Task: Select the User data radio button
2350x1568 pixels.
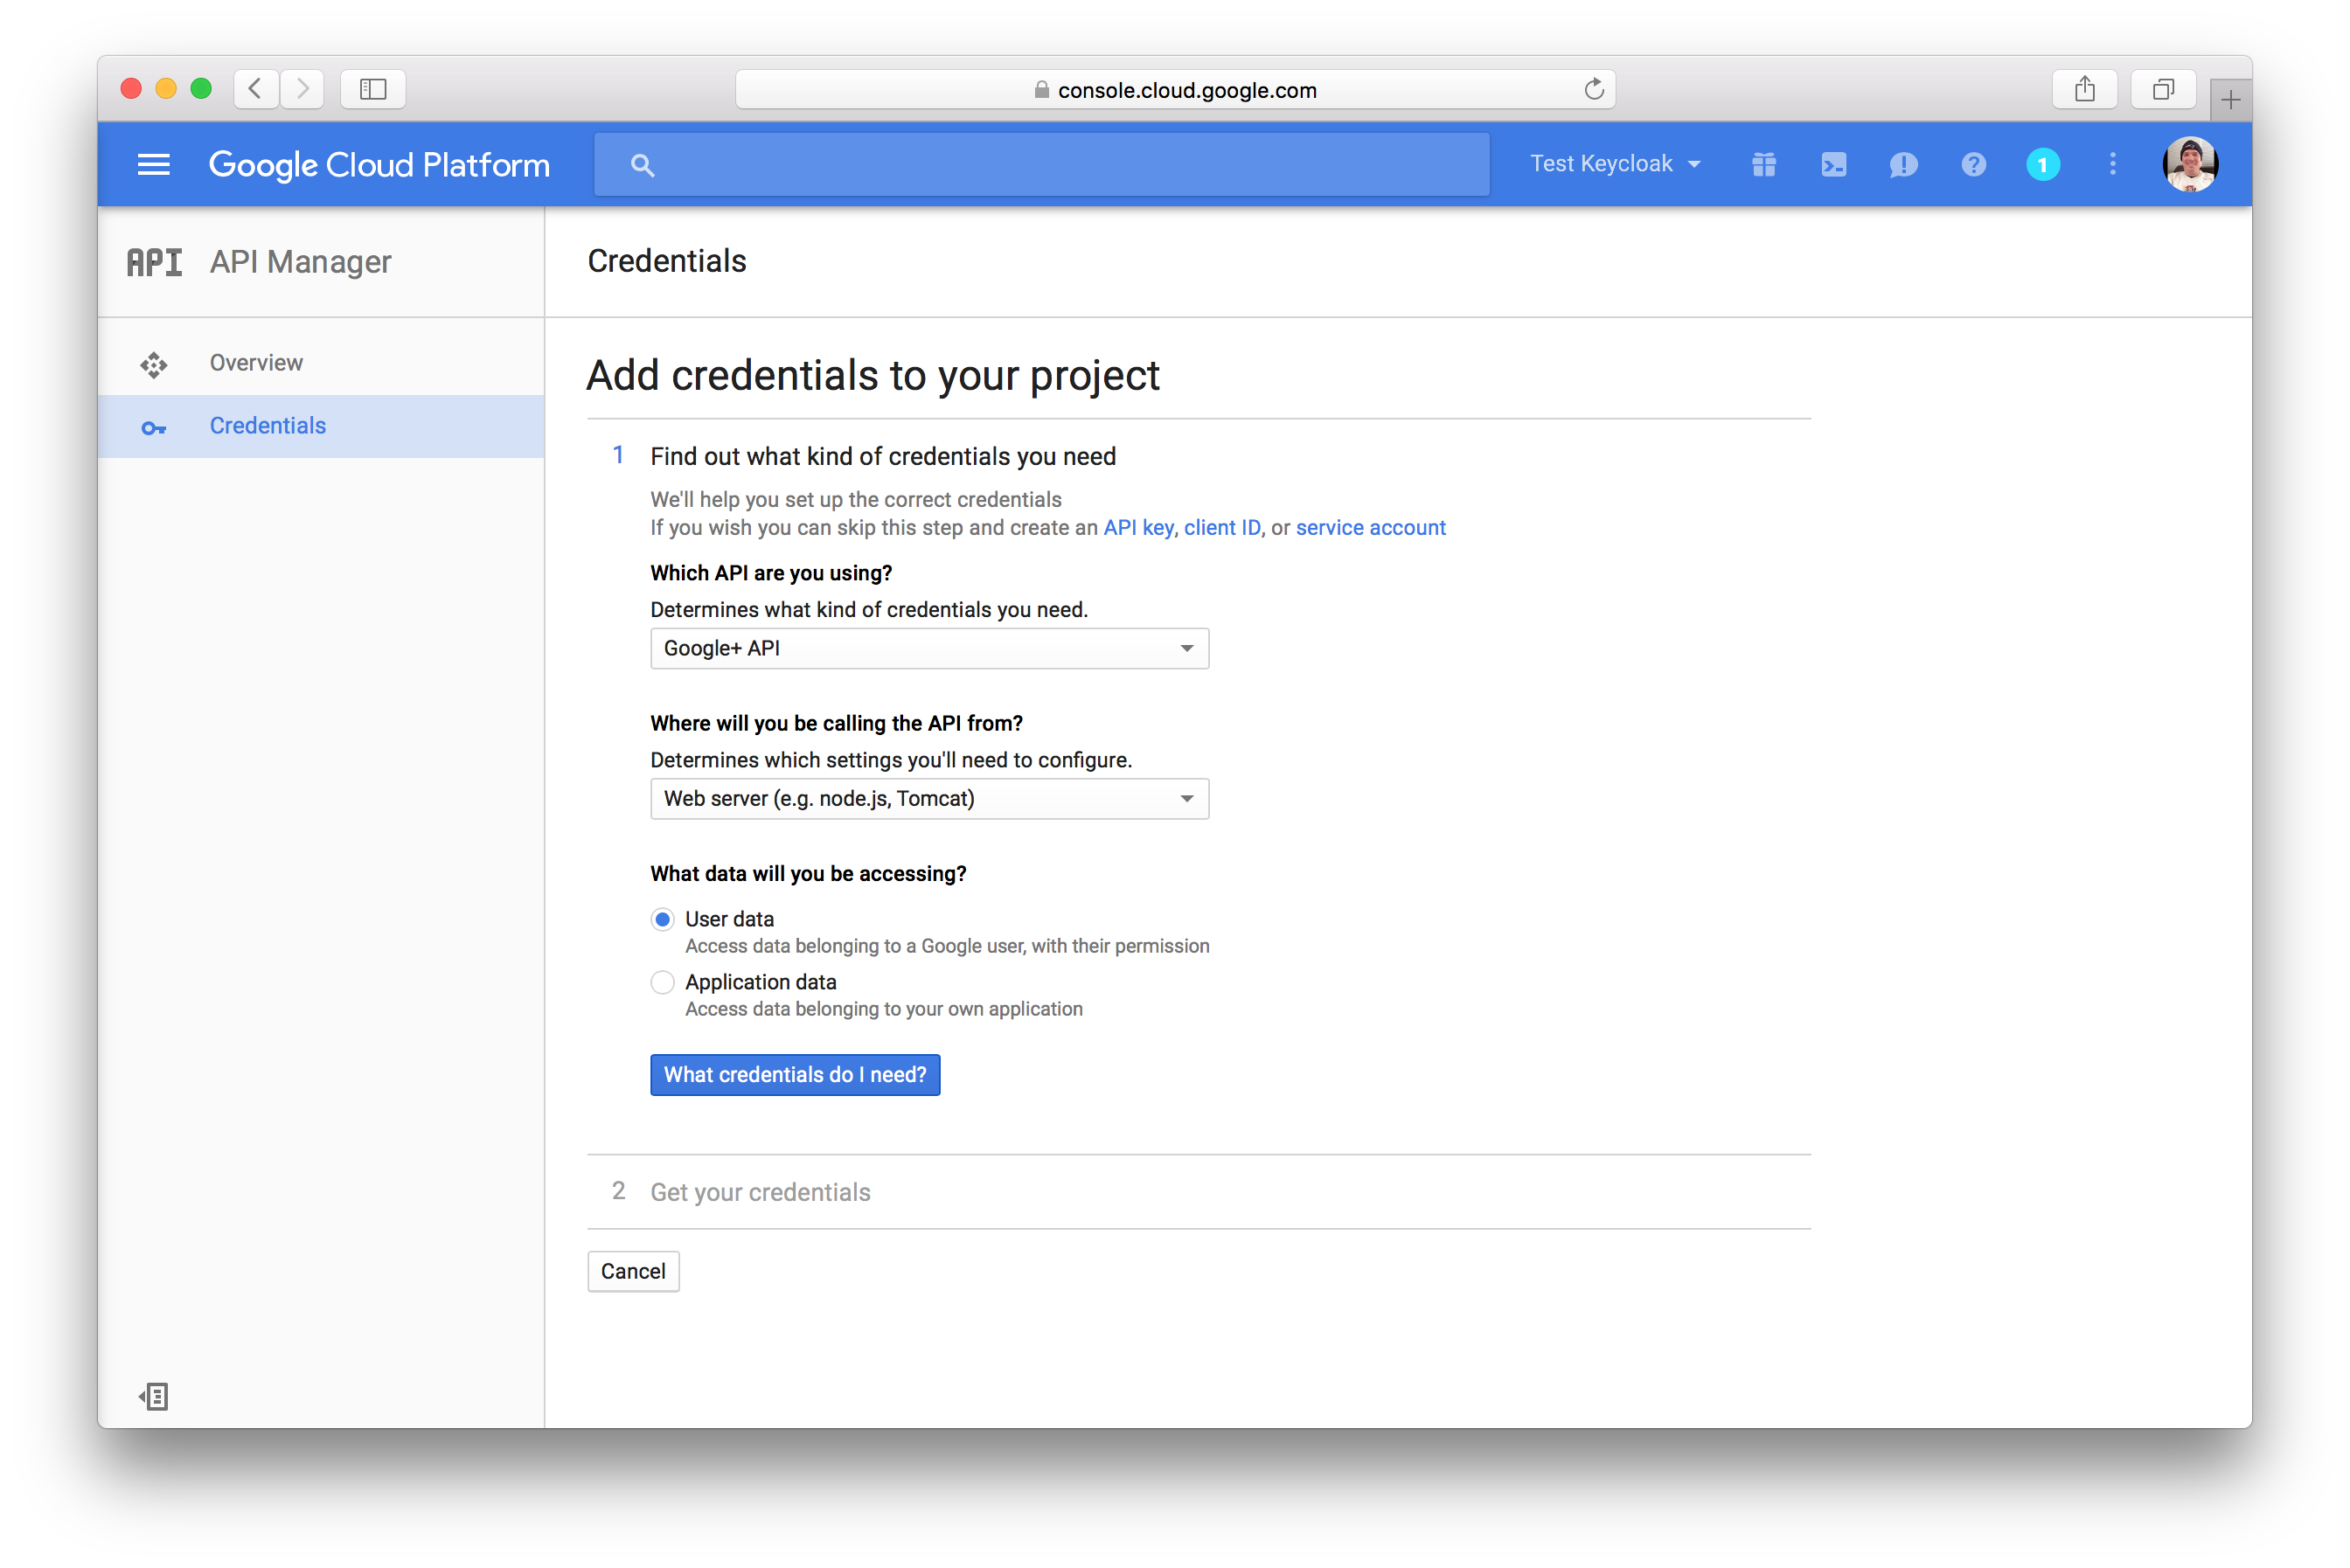Action: pos(664,919)
